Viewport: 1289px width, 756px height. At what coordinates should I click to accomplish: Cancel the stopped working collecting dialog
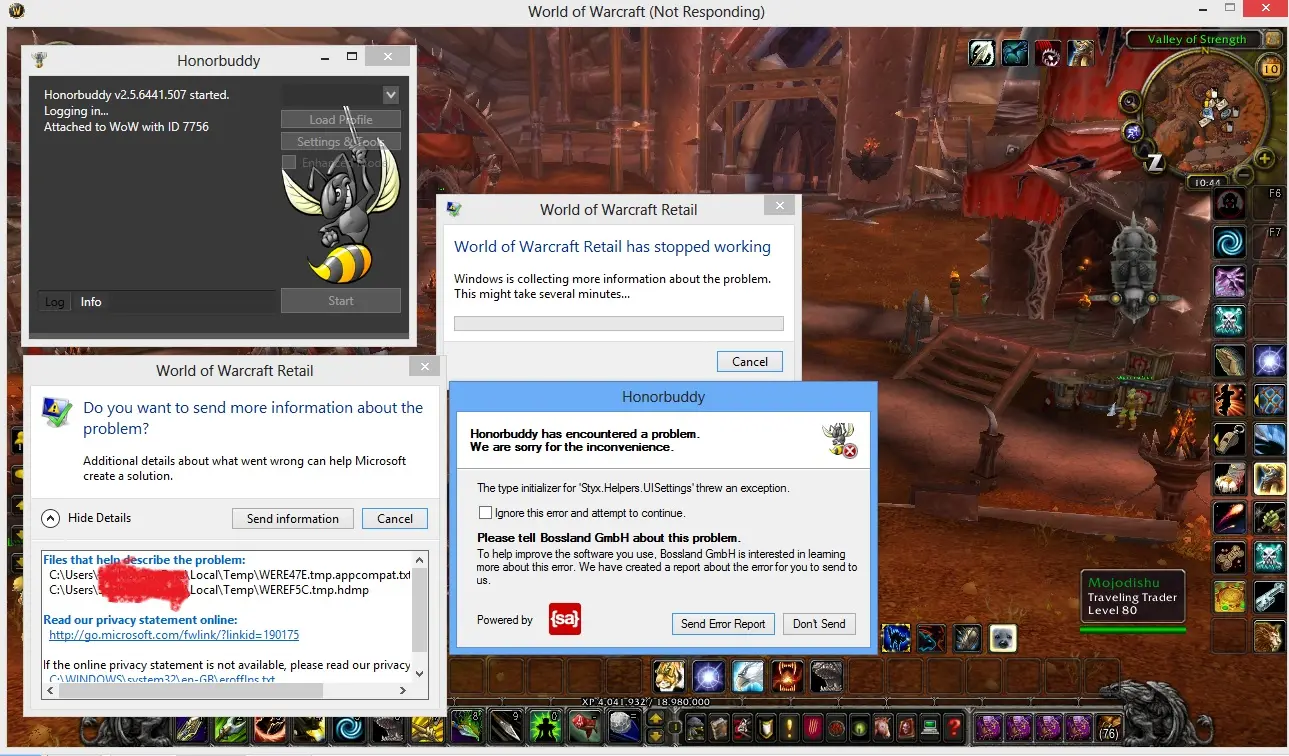750,361
